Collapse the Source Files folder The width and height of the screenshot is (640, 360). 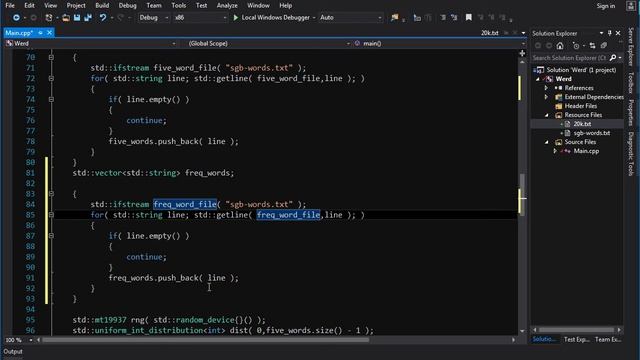pos(547,142)
